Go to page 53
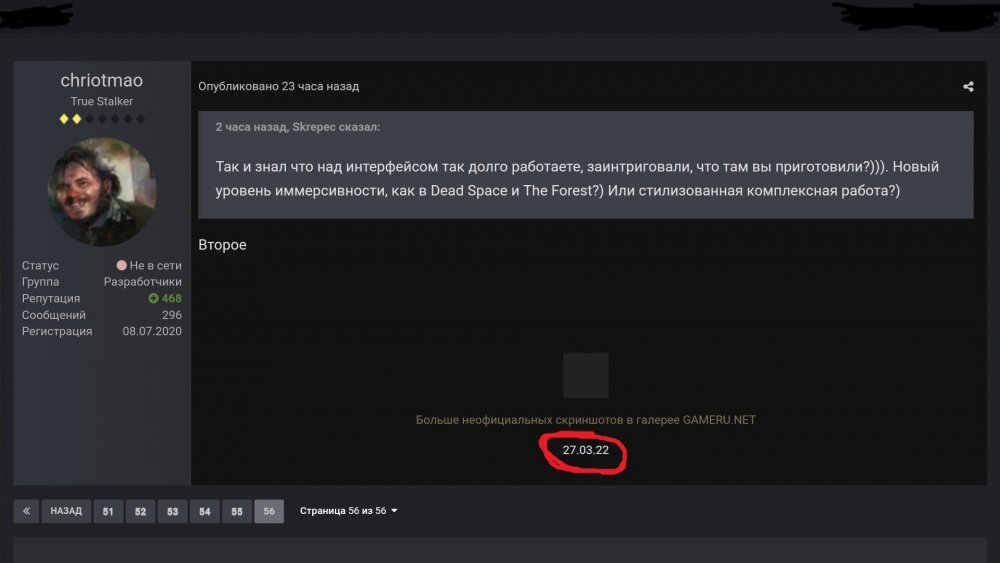This screenshot has width=1000, height=563. pos(172,511)
